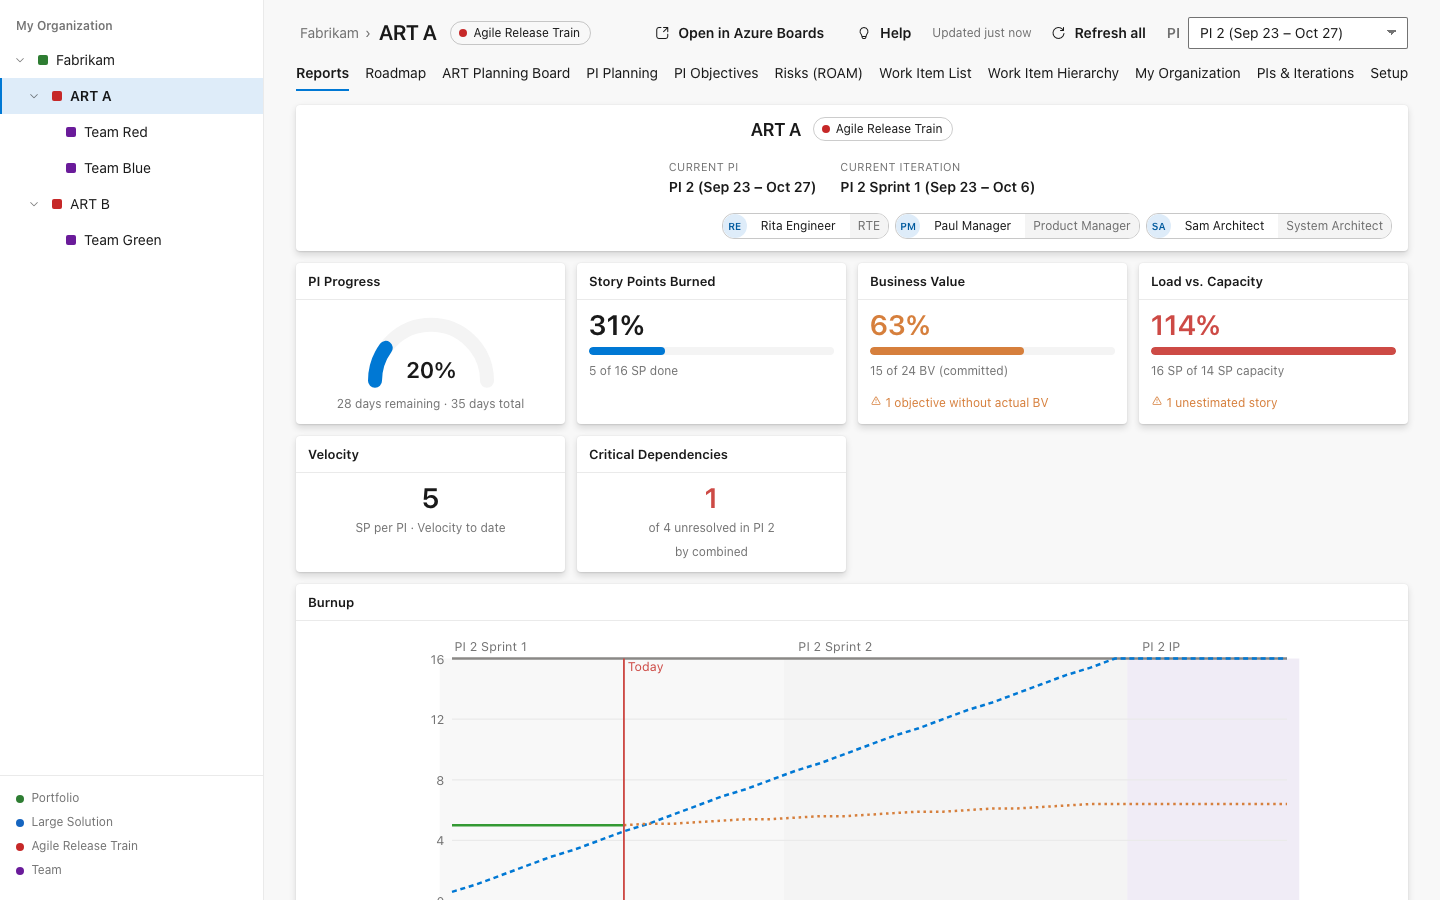Click the green square icon beside Fabrikam
The image size is (1440, 900).
43,60
